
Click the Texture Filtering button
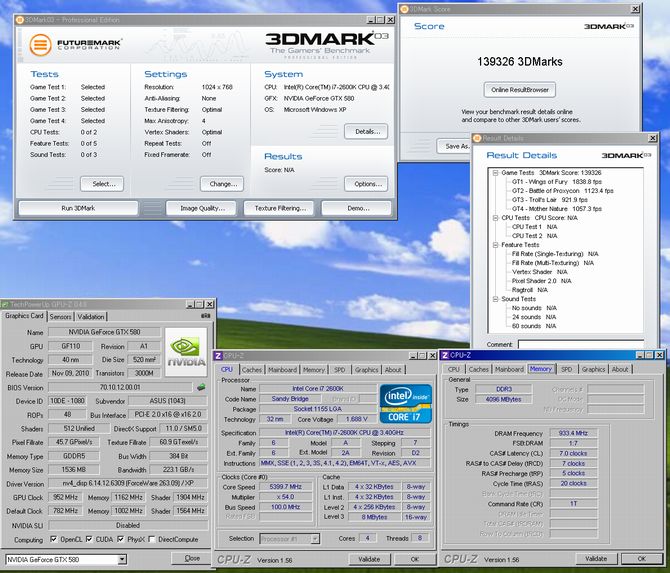[280, 208]
